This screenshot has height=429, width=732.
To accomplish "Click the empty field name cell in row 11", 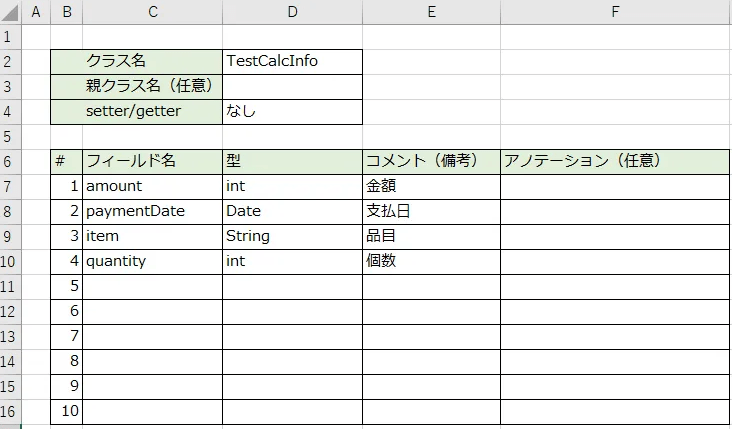I will [153, 287].
